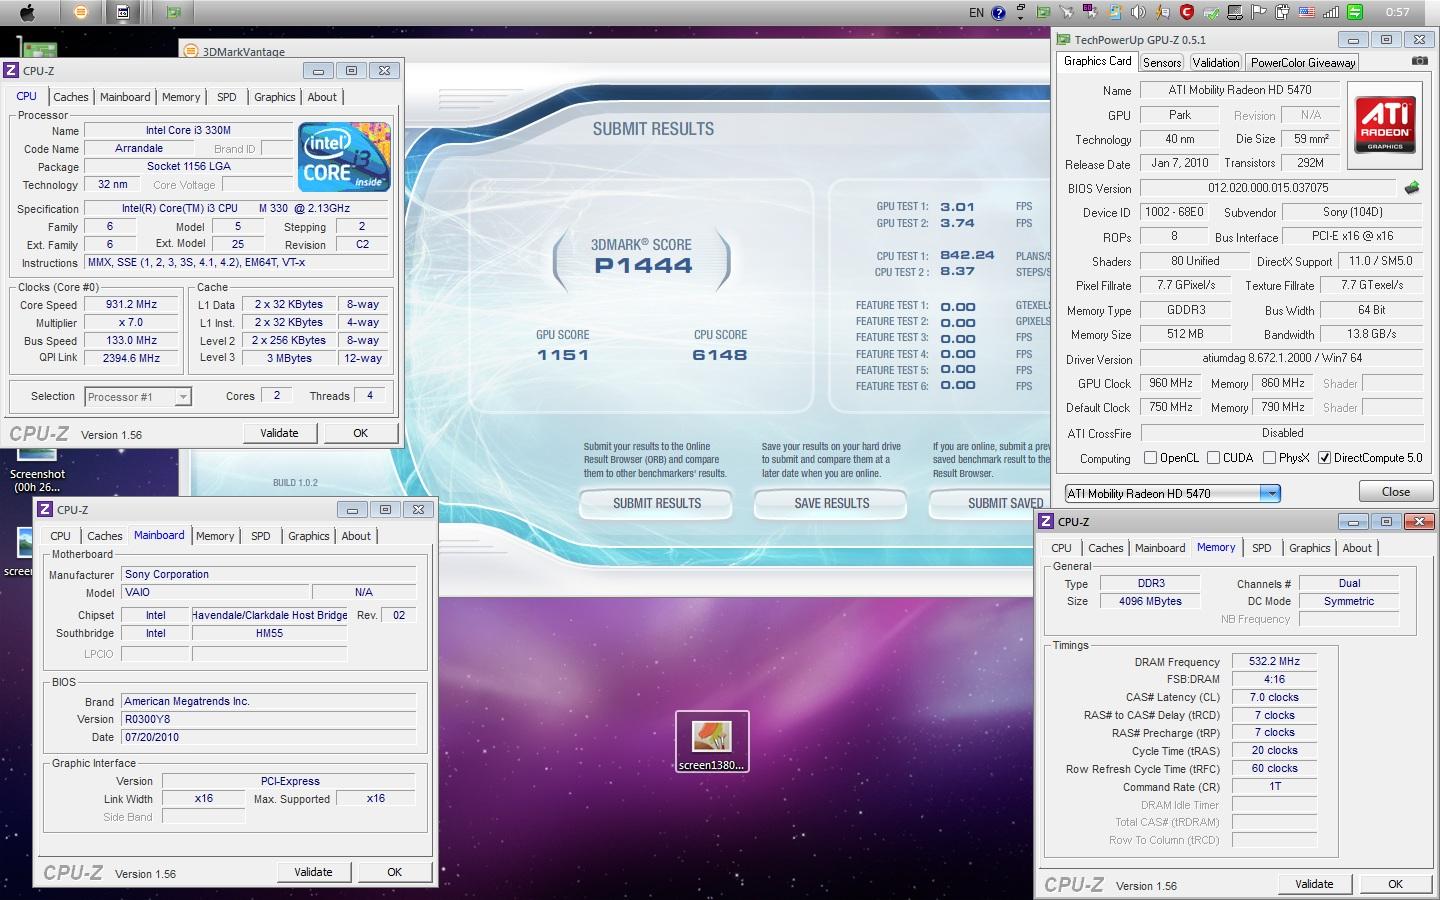1440x900 pixels.
Task: Click the Close button in GPU-Z
Action: click(1395, 492)
